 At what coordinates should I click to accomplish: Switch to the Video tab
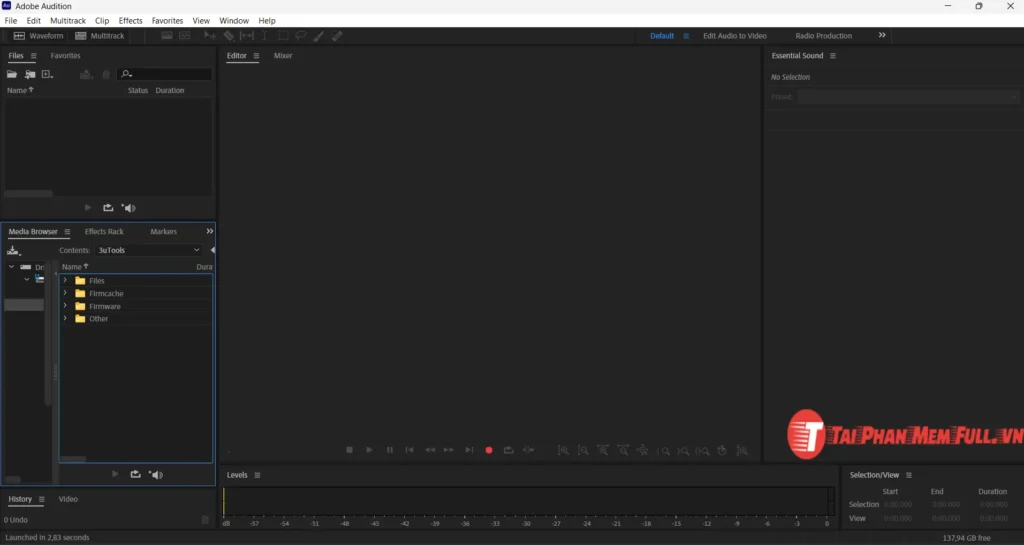pos(68,499)
